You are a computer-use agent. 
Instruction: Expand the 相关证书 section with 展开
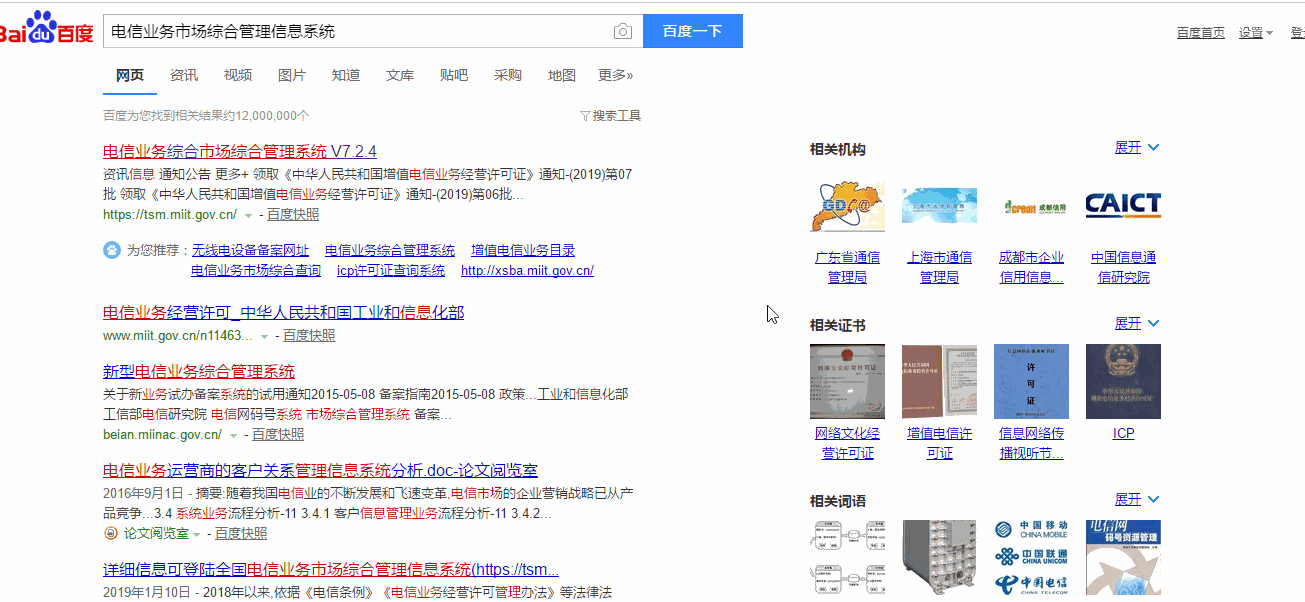[1137, 324]
